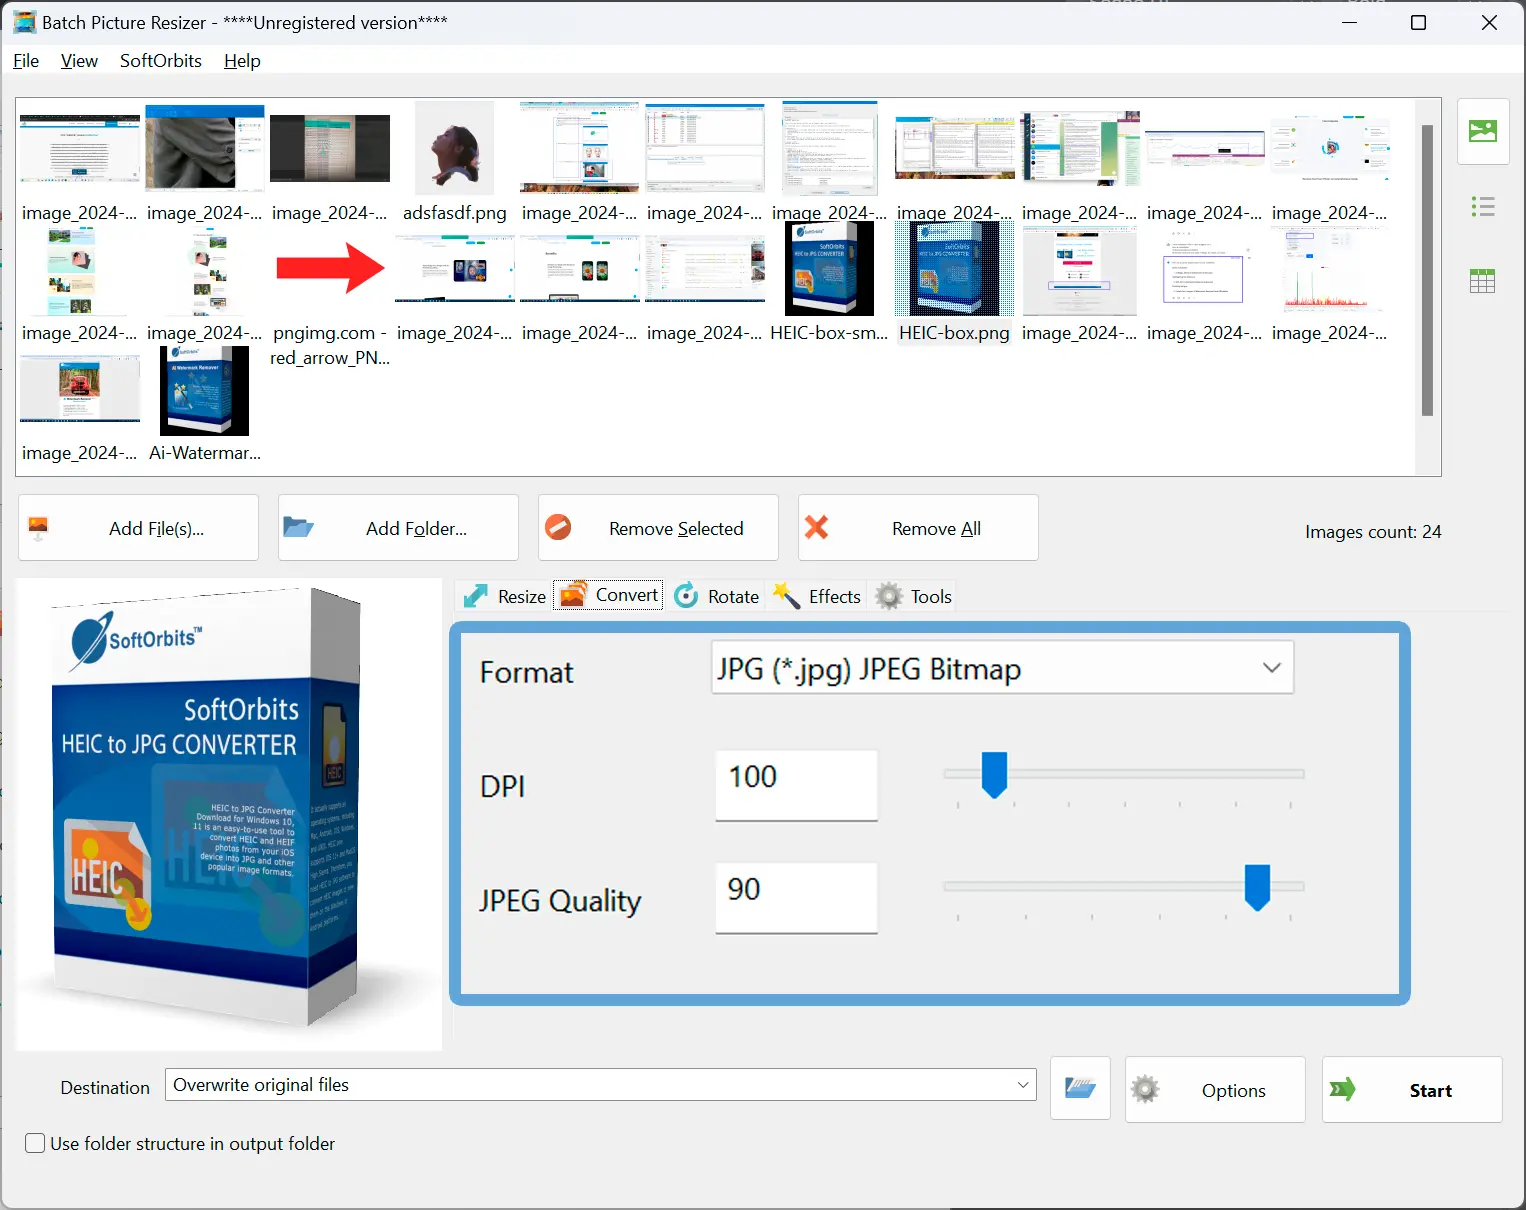This screenshot has height=1210, width=1526.
Task: Select the red arrow pngimg.com thumbnail
Action: click(330, 295)
